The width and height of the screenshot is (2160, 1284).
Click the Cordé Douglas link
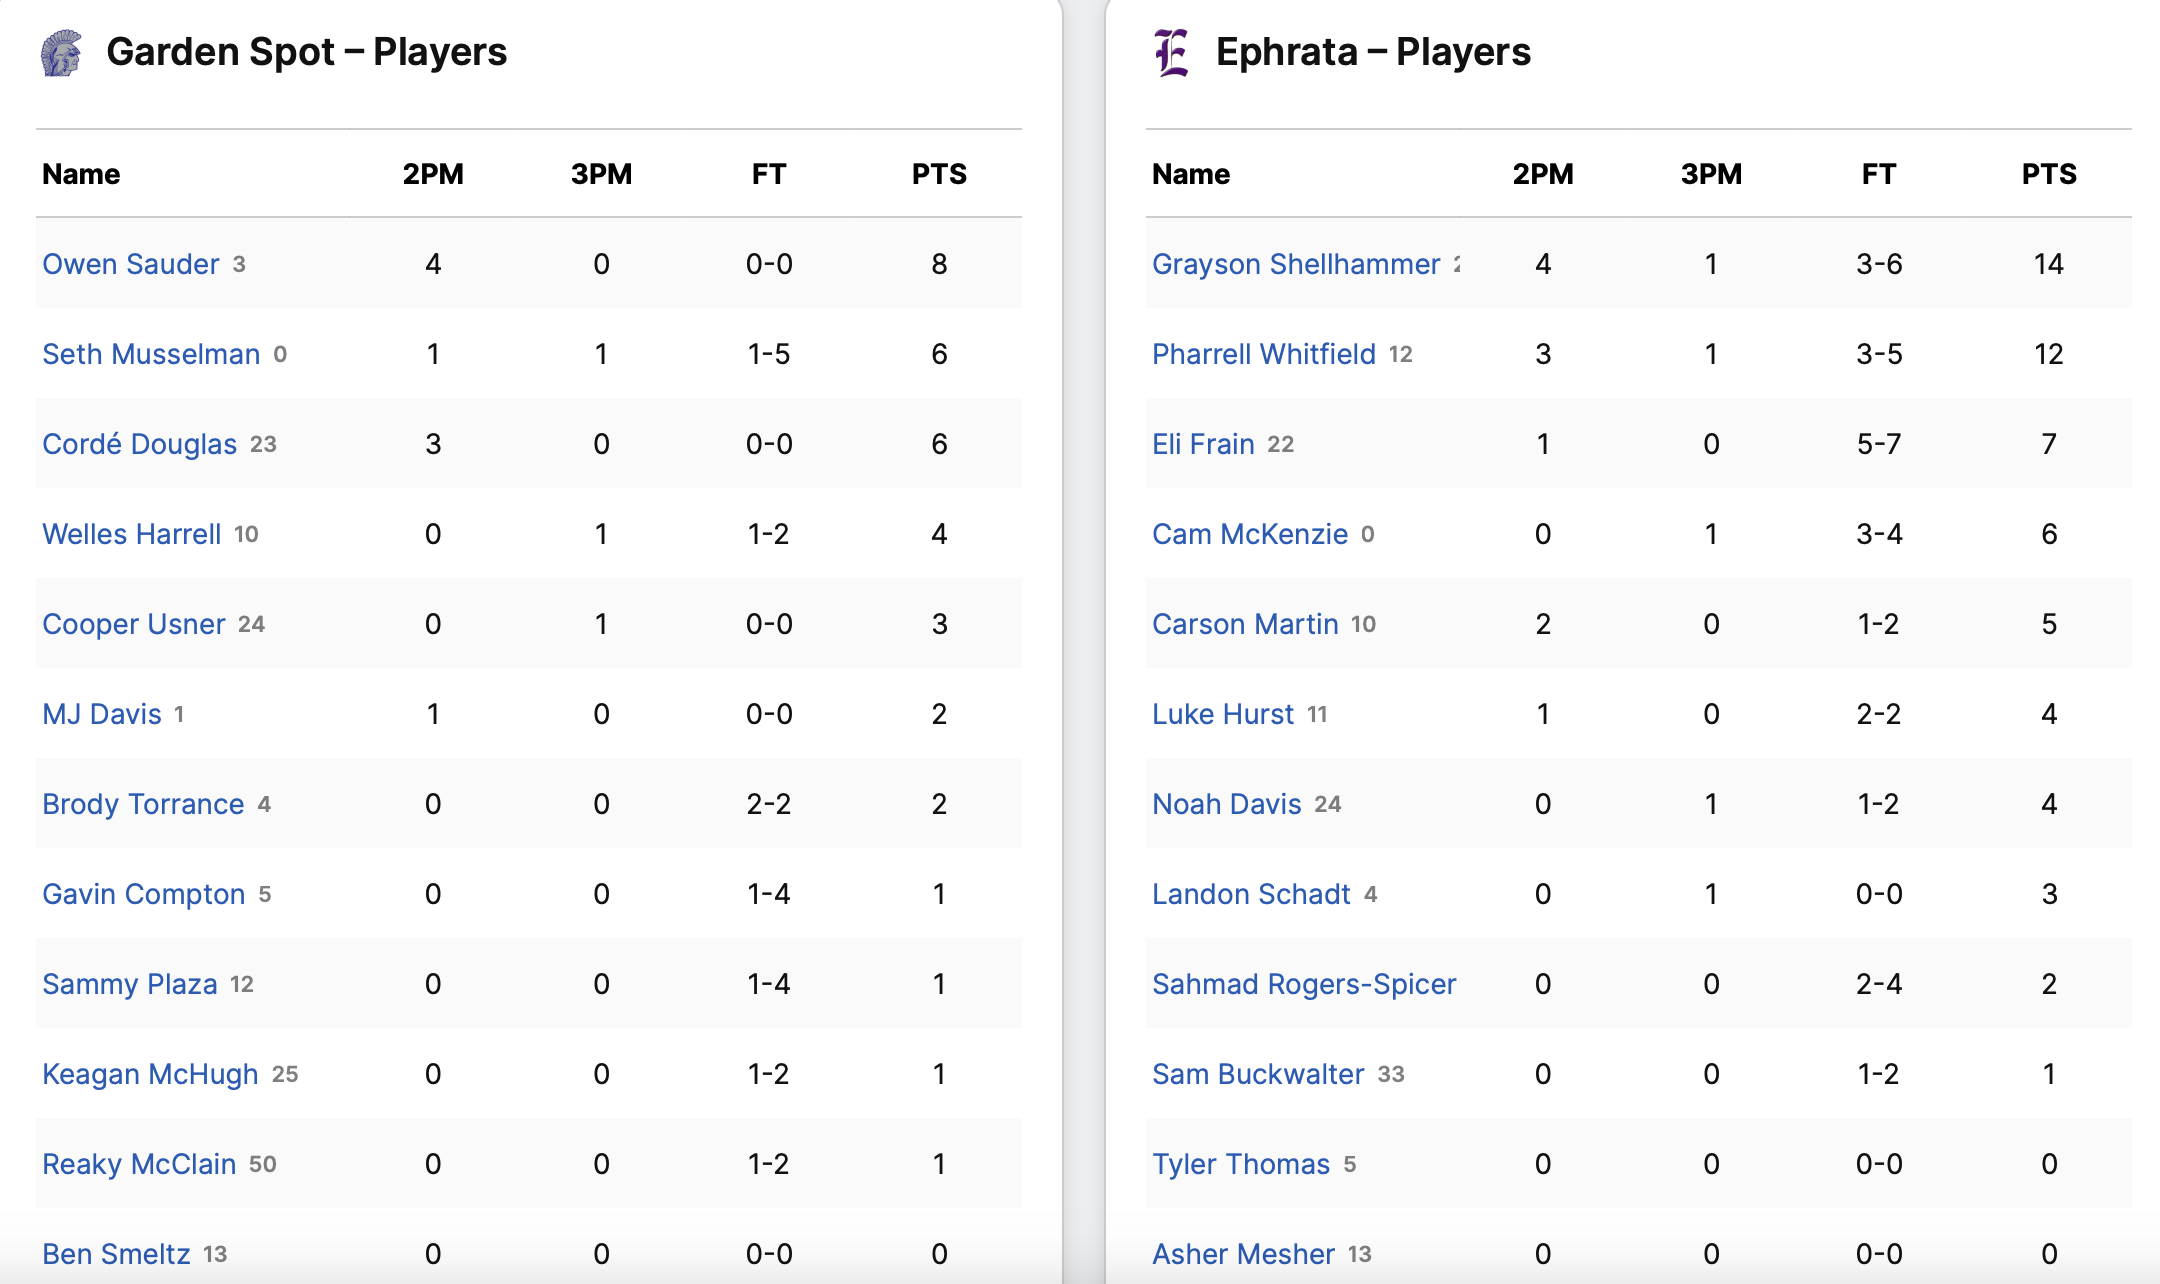point(139,444)
